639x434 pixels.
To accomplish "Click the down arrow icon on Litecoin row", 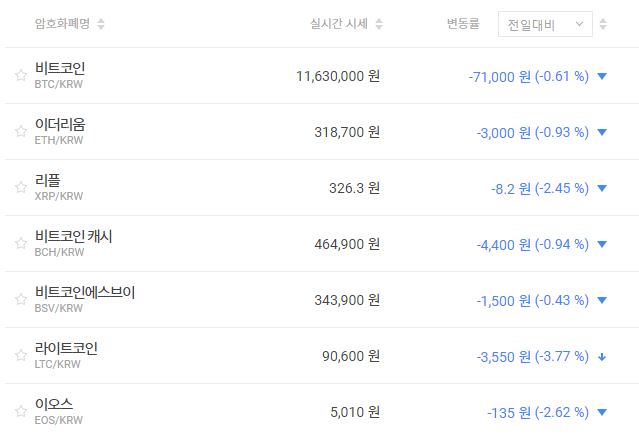I will [602, 356].
